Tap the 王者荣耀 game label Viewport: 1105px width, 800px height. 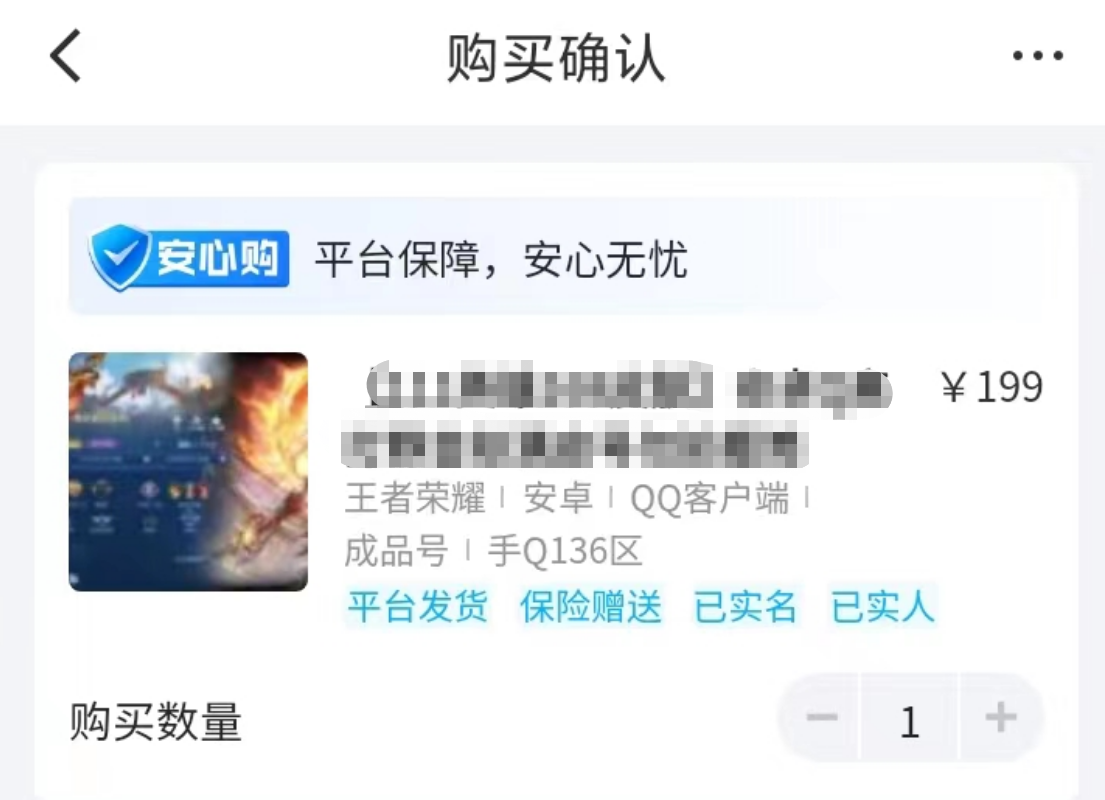pyautogui.click(x=415, y=498)
